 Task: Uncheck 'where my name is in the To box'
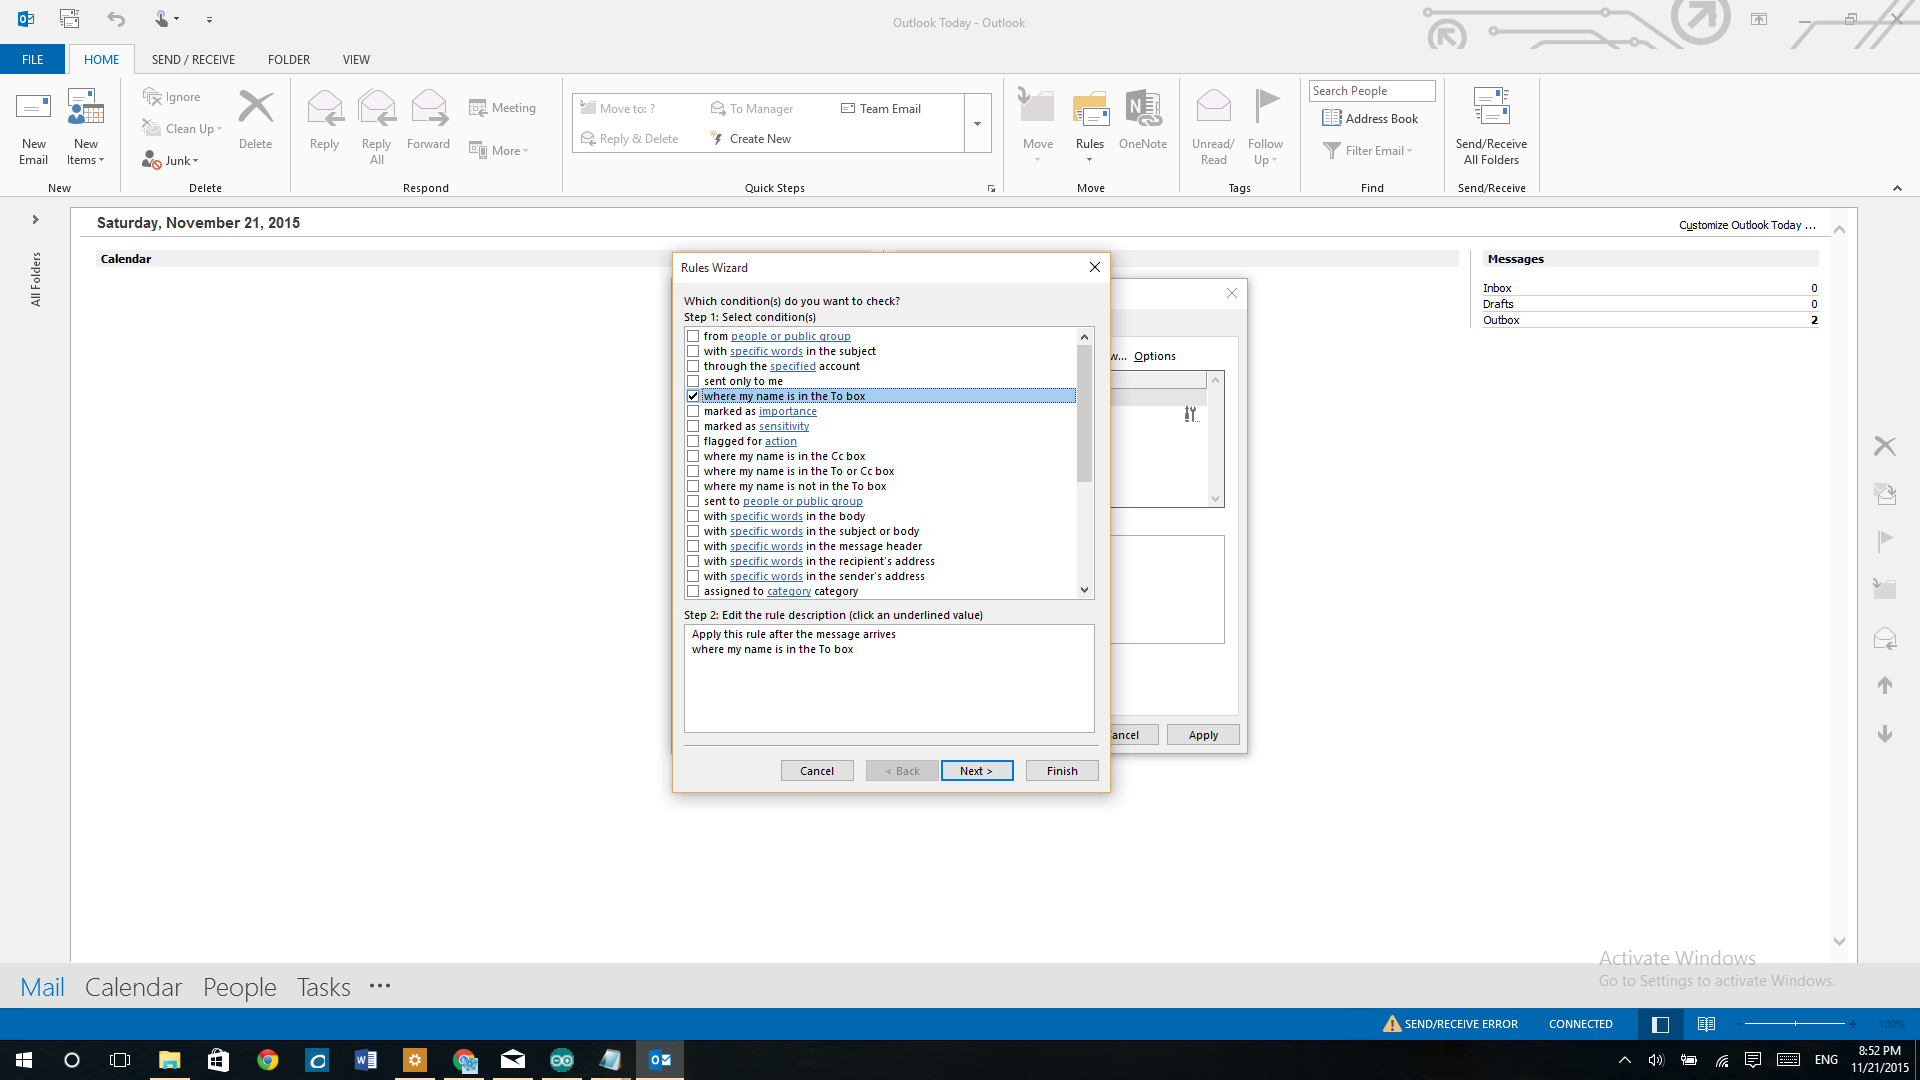click(693, 396)
